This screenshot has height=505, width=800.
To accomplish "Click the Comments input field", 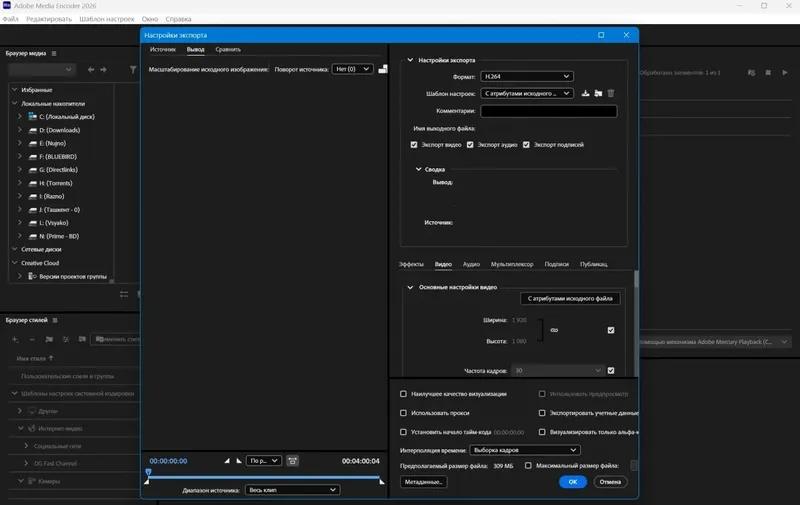I will [x=549, y=111].
